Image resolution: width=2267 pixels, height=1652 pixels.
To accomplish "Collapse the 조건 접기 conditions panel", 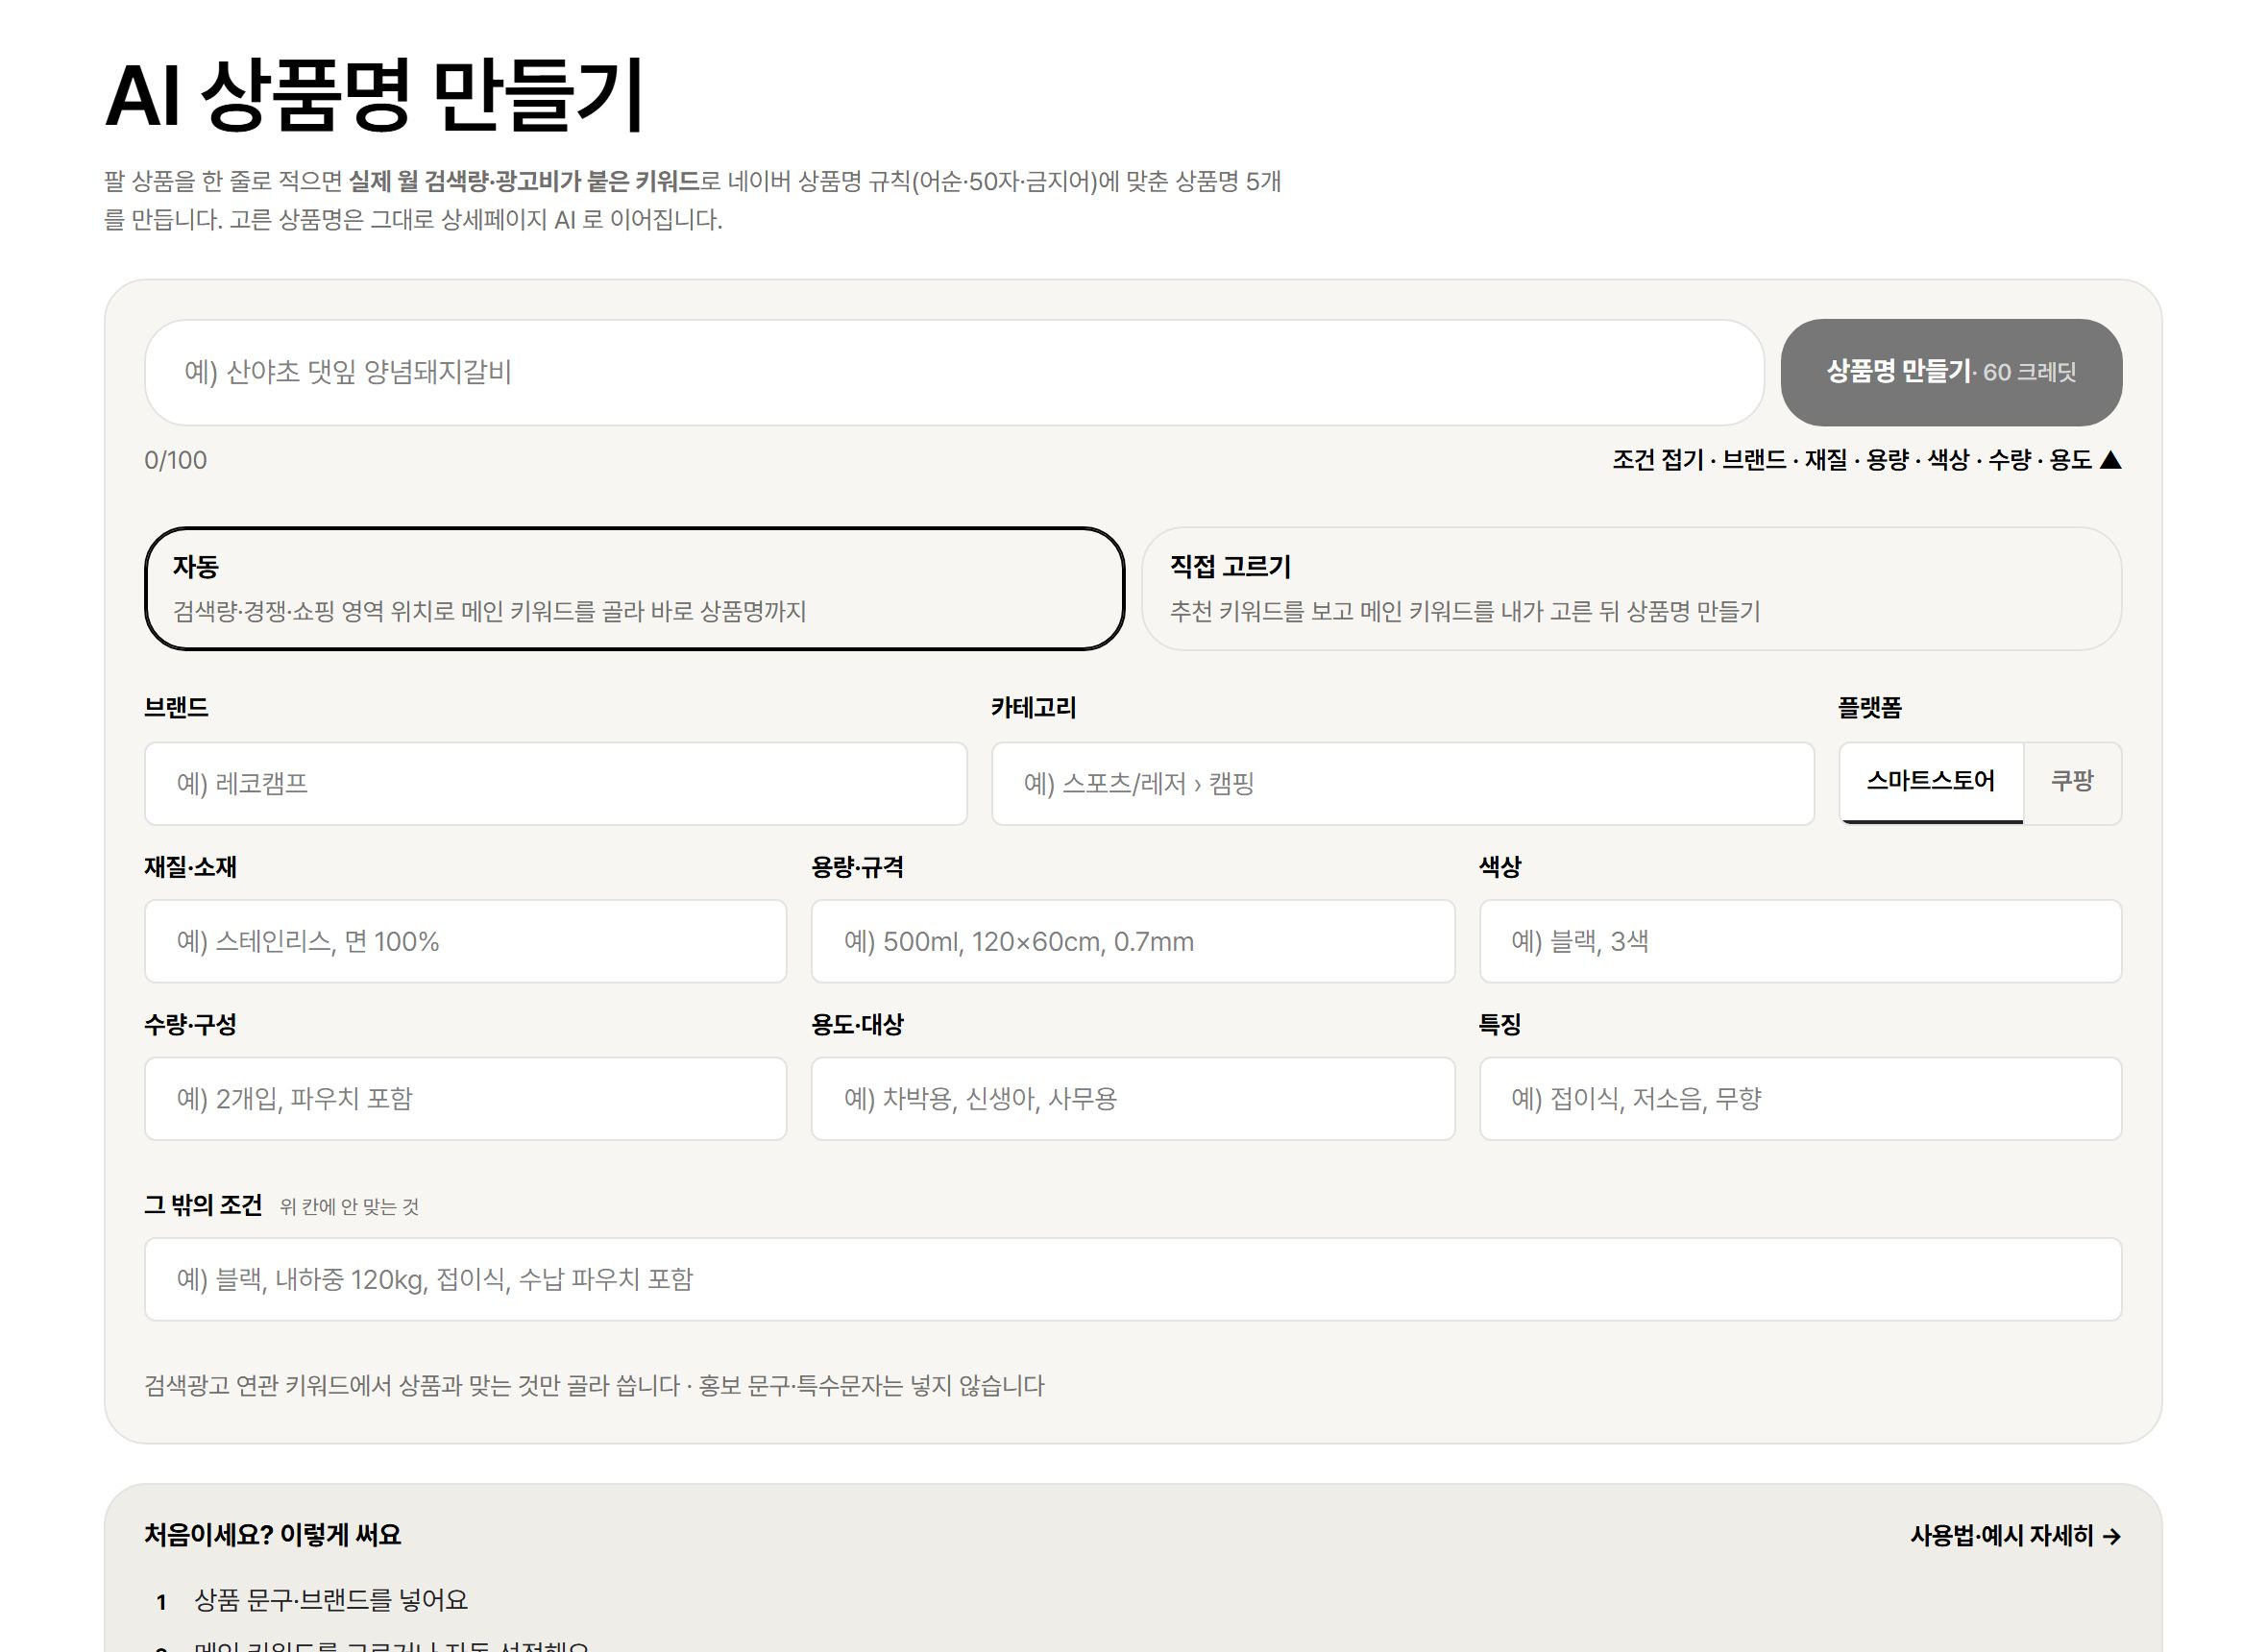I will pyautogui.click(x=1866, y=460).
